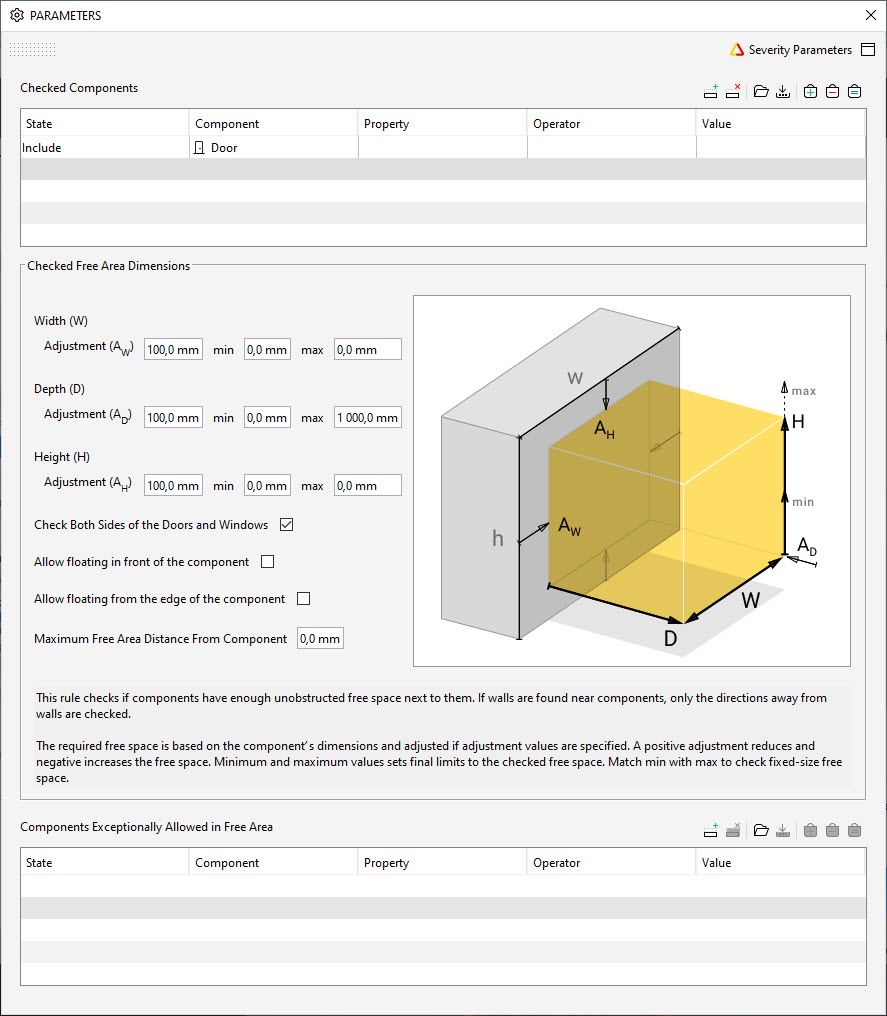The height and width of the screenshot is (1016, 887).
Task: Click the Delete Row icon above Checked Components
Action: [733, 91]
